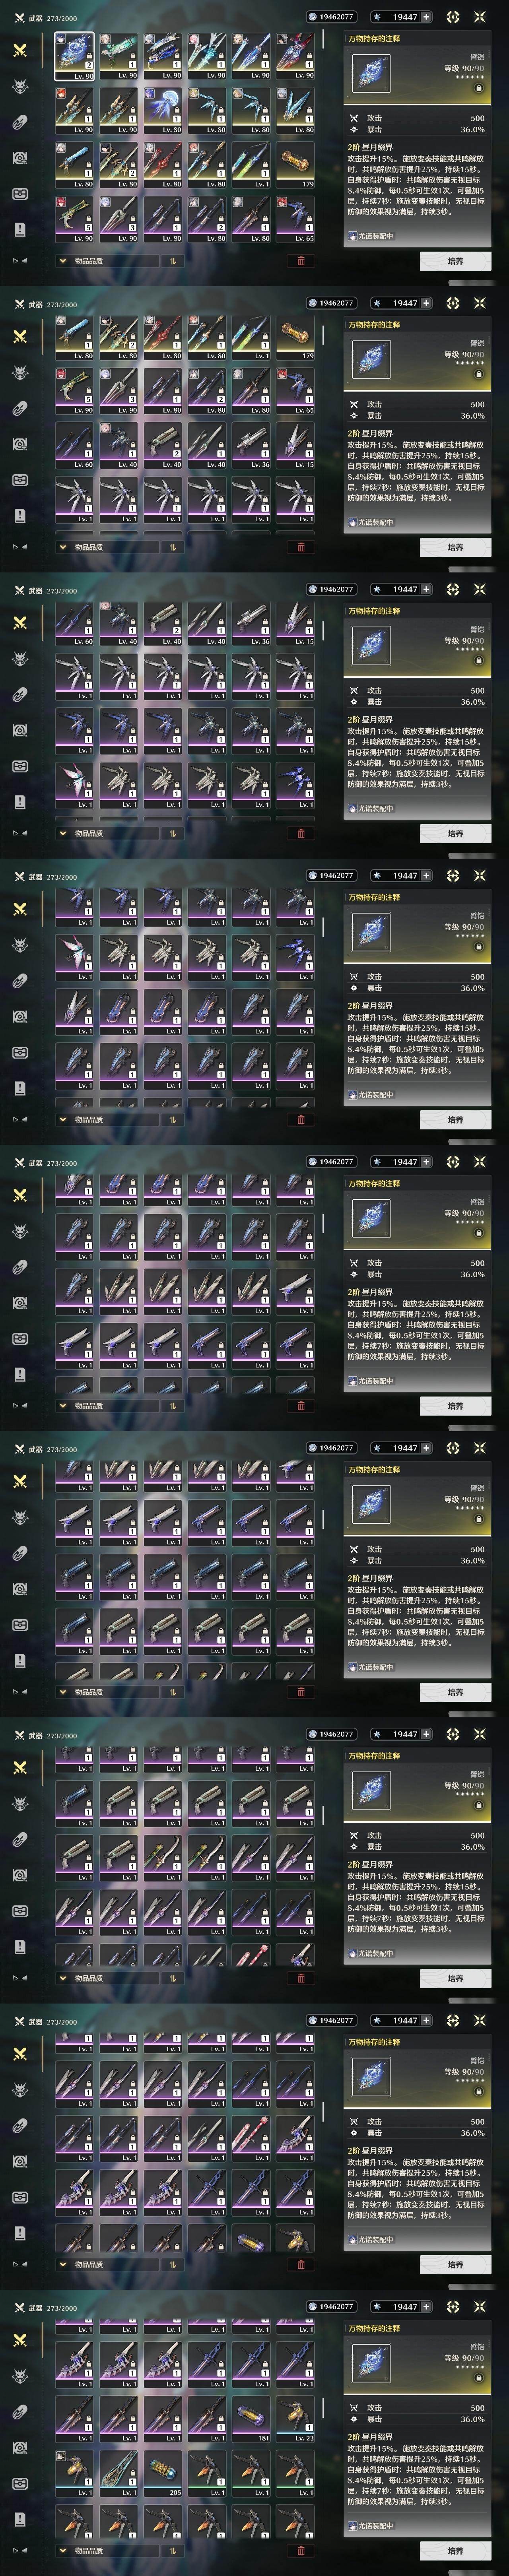509x2576 pixels.
Task: Expand the small arrows below topmost sidebar icons
Action: pos(19,261)
